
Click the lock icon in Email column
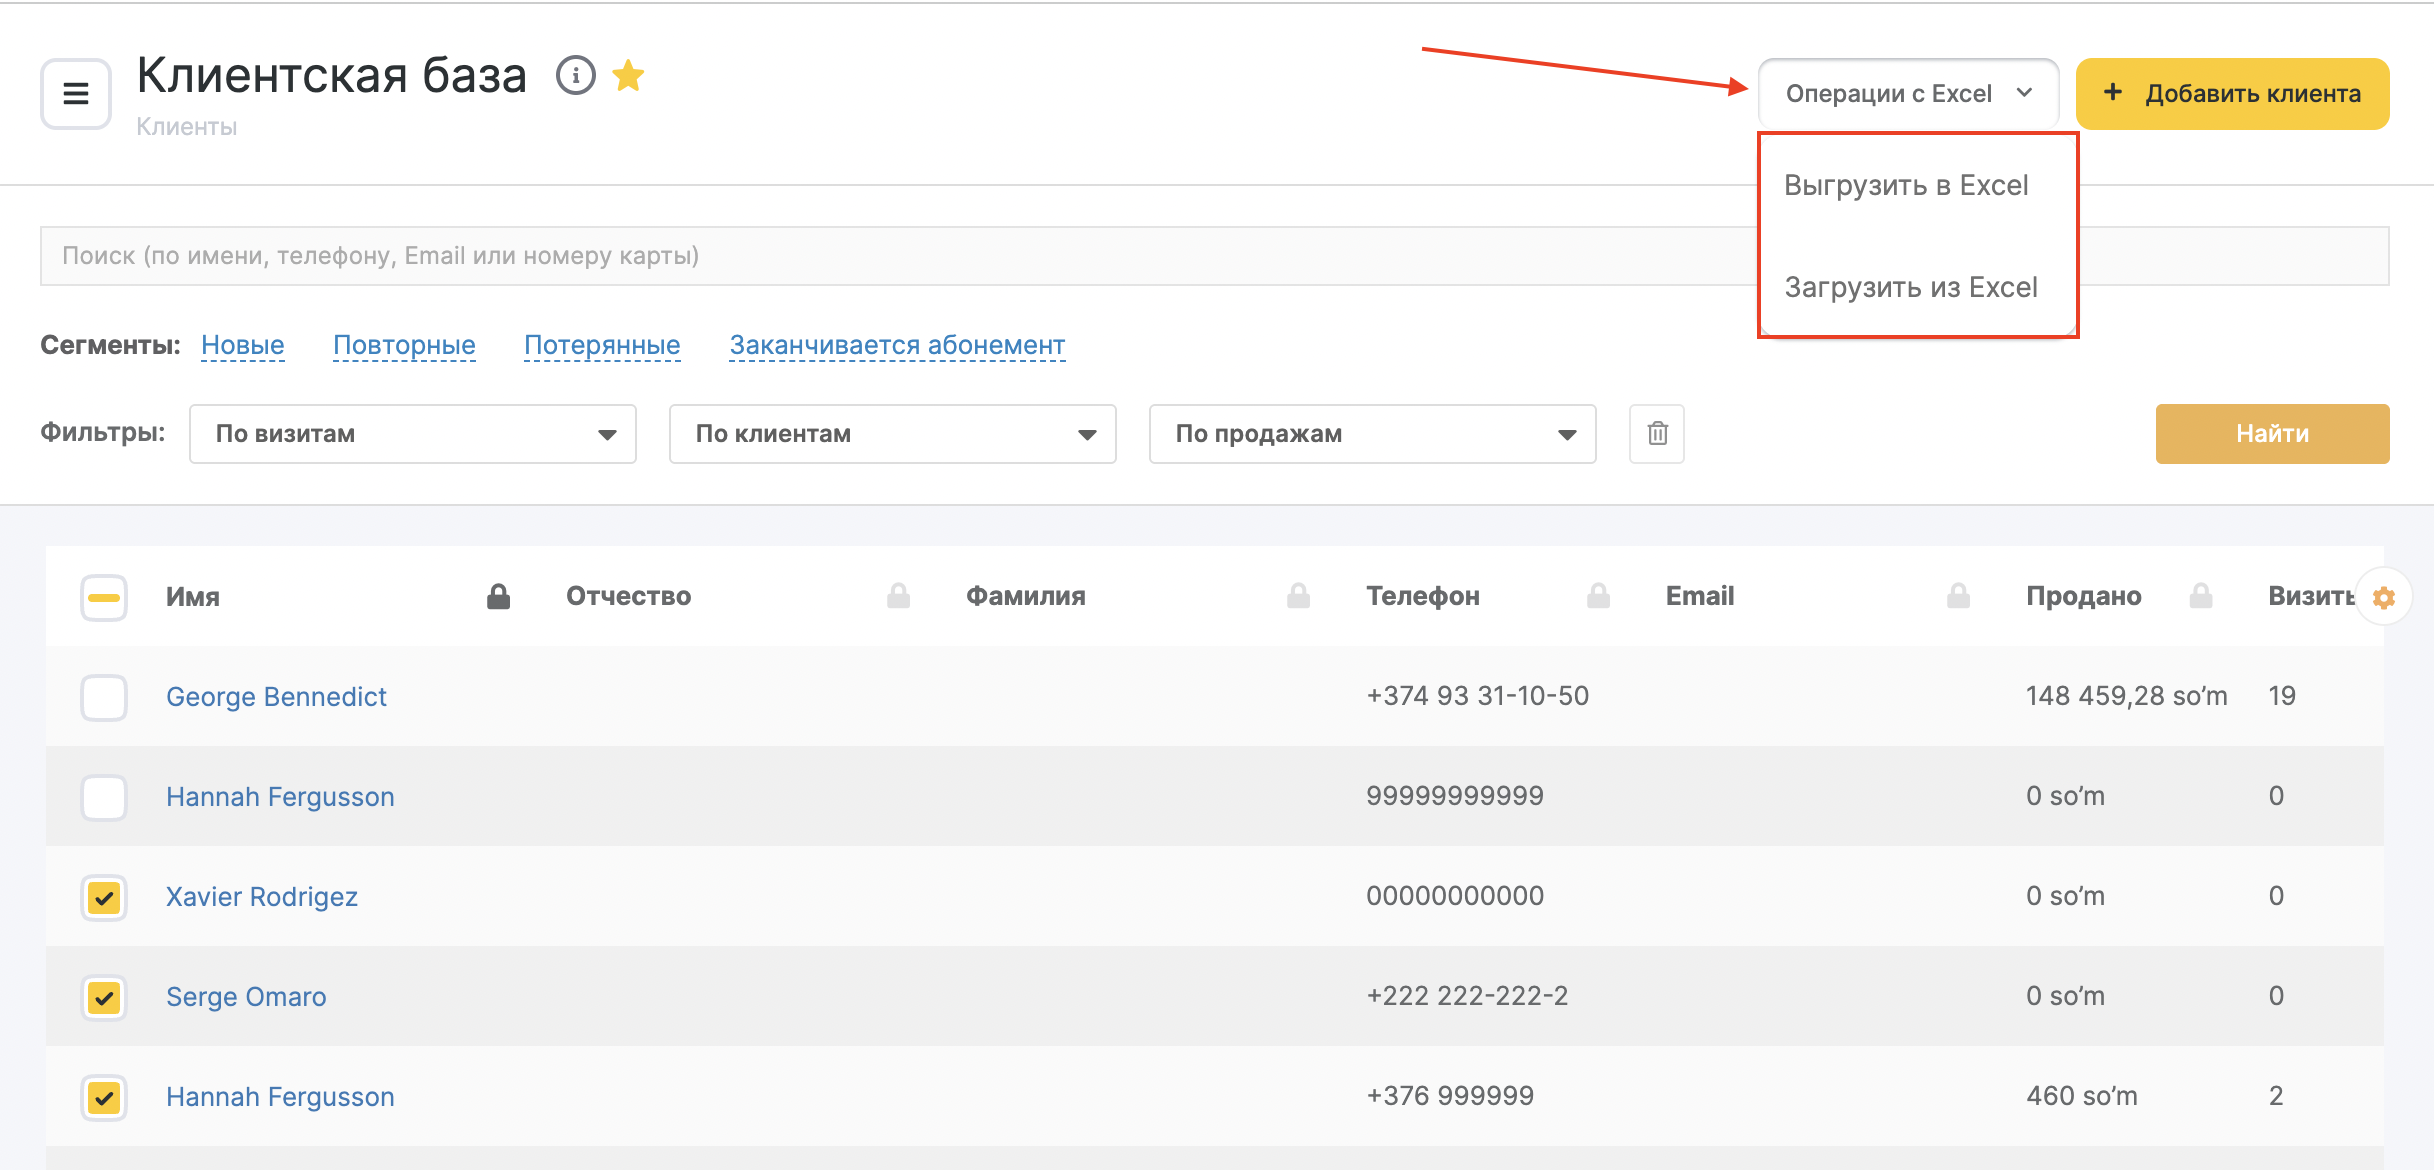(1958, 597)
